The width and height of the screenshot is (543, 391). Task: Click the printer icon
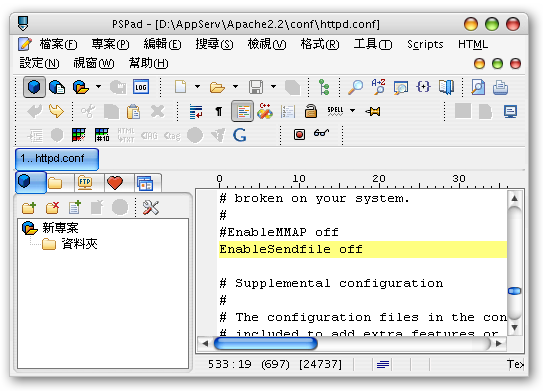(x=500, y=87)
